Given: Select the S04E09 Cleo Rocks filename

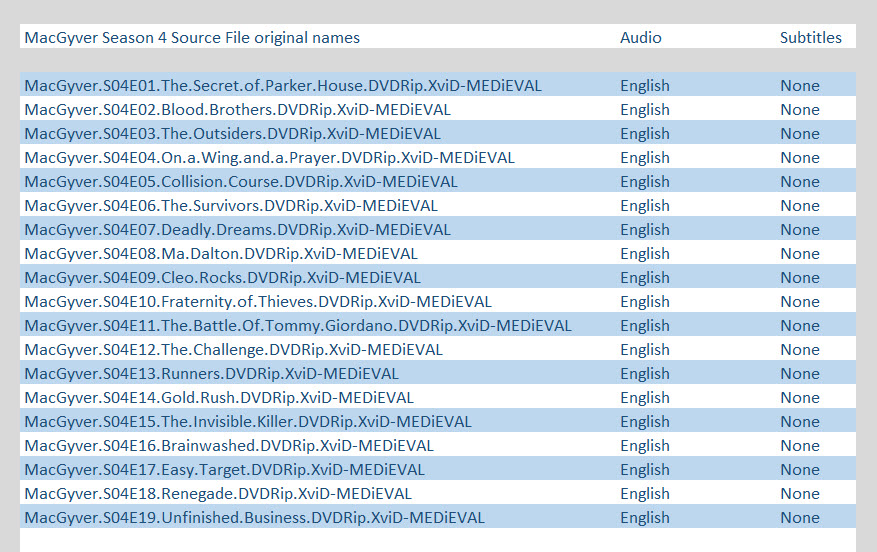Looking at the screenshot, I should (222, 278).
